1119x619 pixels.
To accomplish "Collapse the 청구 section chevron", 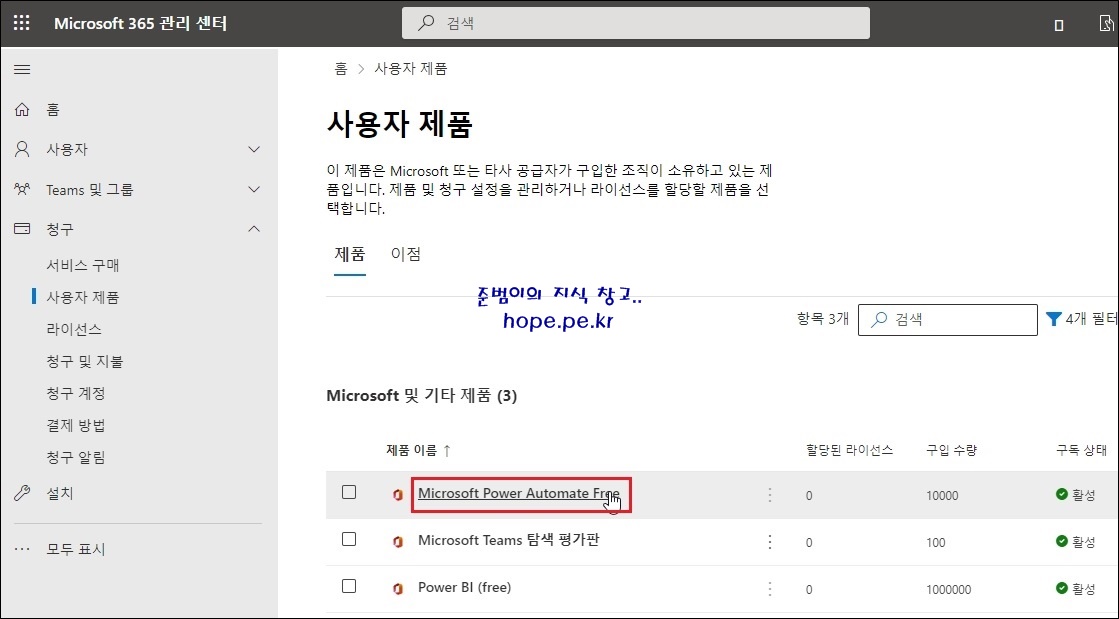I will (254, 229).
